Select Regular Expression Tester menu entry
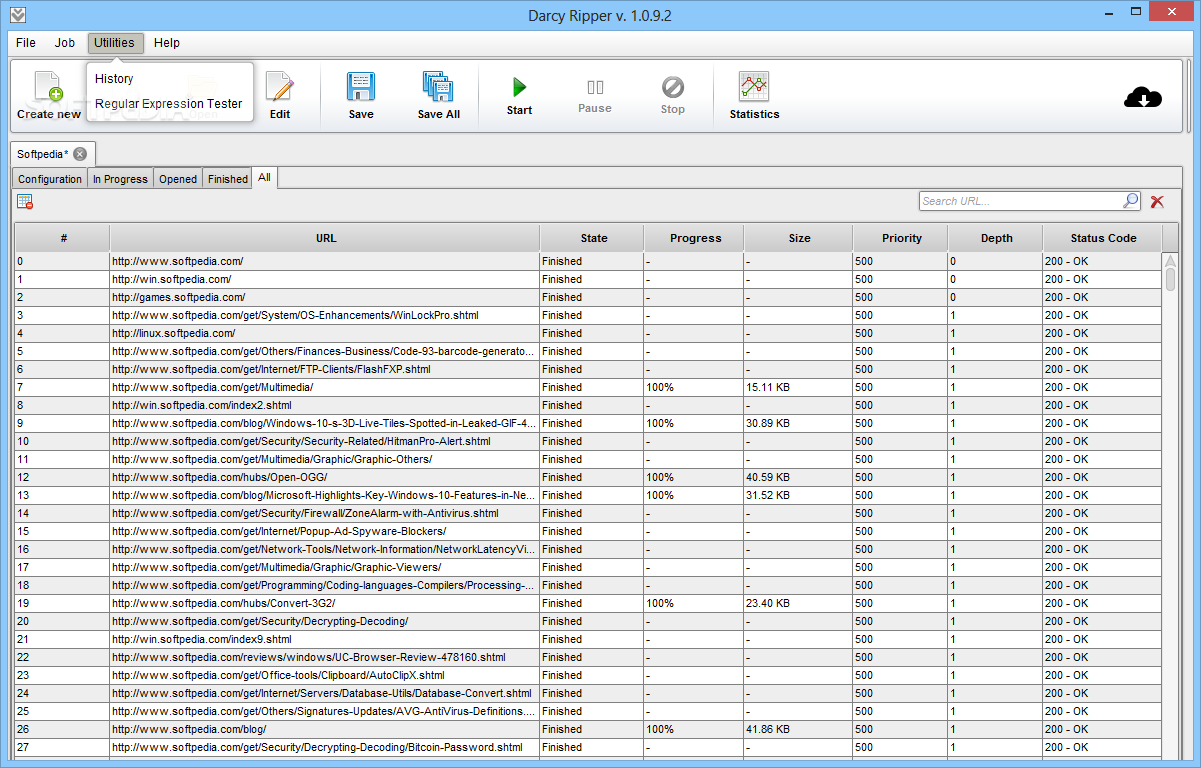The height and width of the screenshot is (768, 1201). tap(169, 104)
